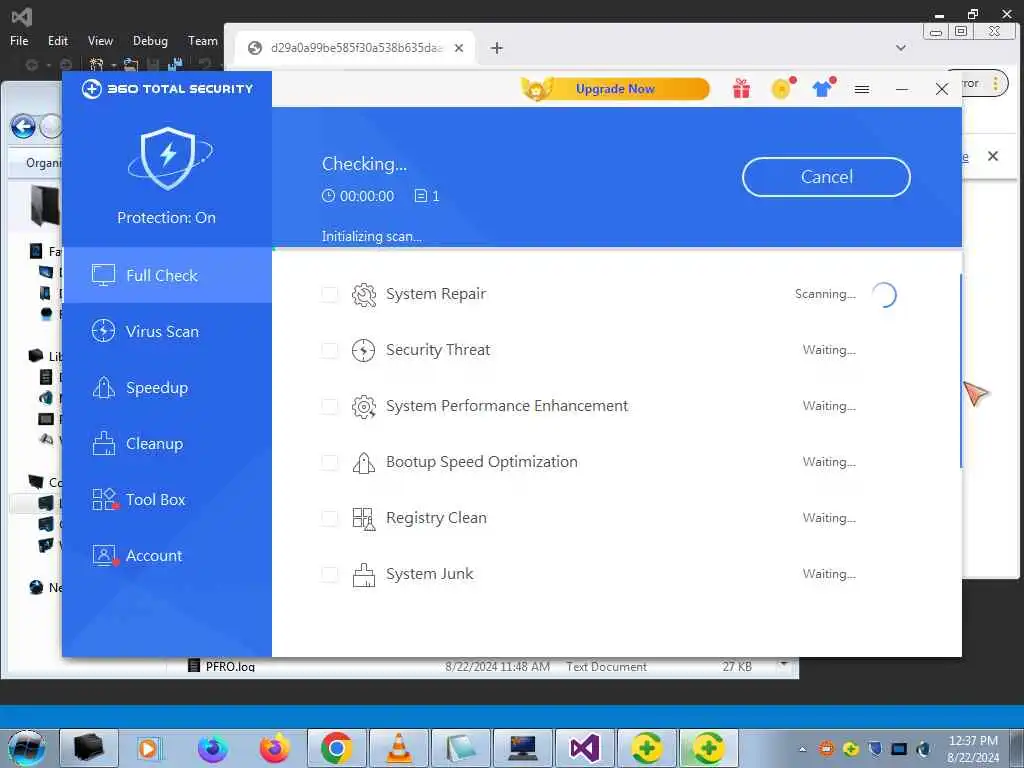The width and height of the screenshot is (1024, 768).
Task: Open Chrome from the taskbar
Action: tap(336, 748)
